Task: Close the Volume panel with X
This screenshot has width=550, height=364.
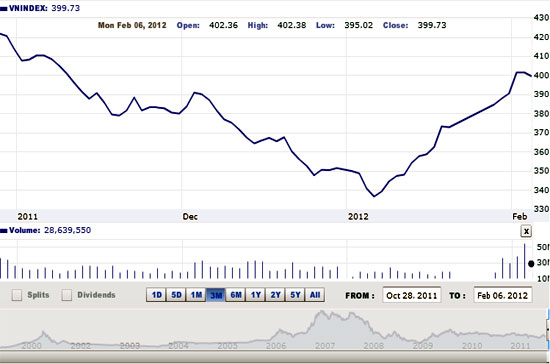Action: pyautogui.click(x=526, y=231)
